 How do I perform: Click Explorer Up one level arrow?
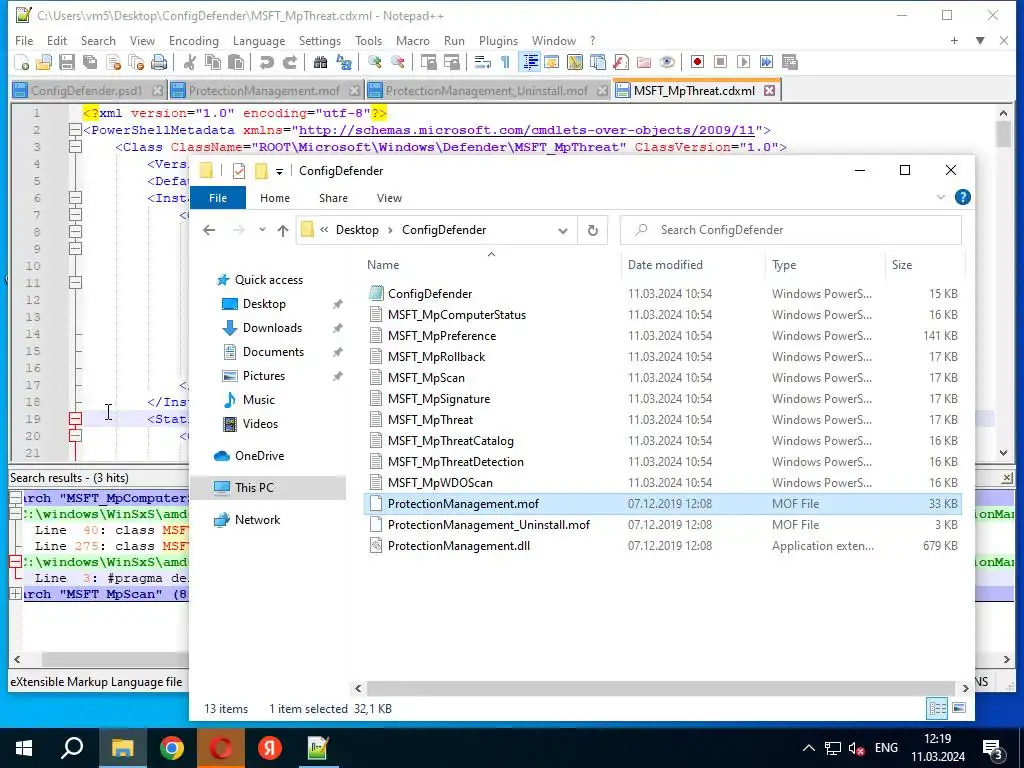(283, 230)
